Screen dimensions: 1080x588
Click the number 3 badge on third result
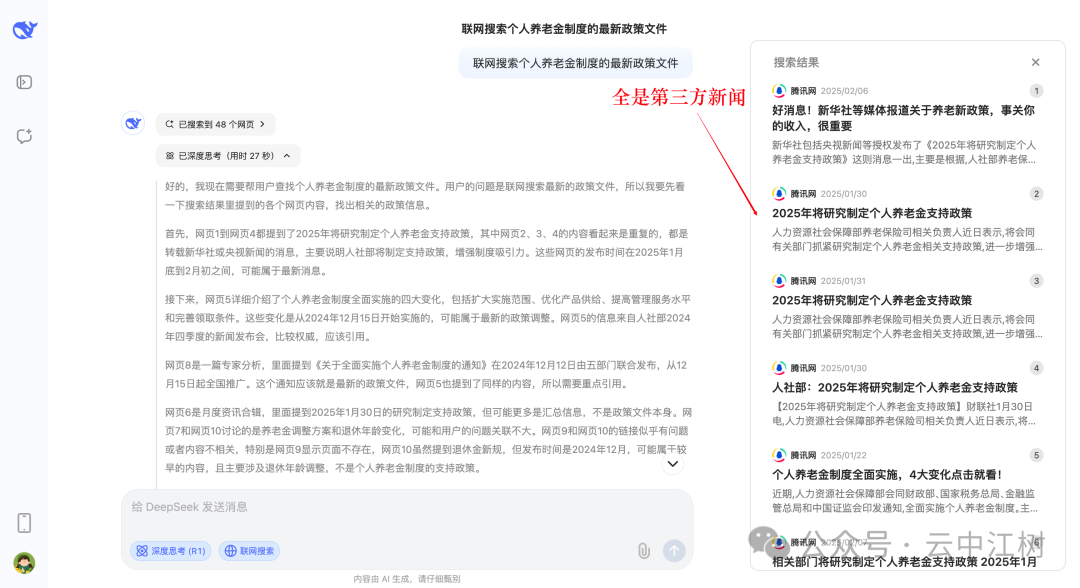(1036, 281)
